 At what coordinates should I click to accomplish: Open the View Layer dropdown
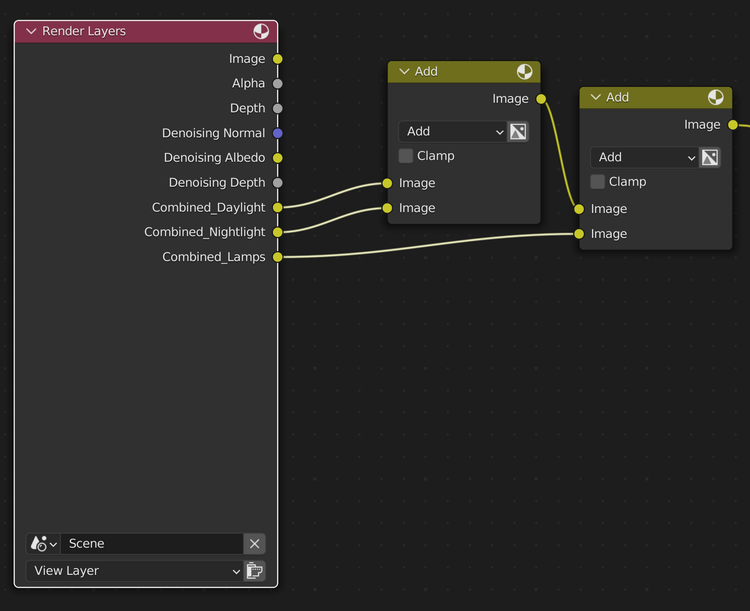[x=136, y=571]
